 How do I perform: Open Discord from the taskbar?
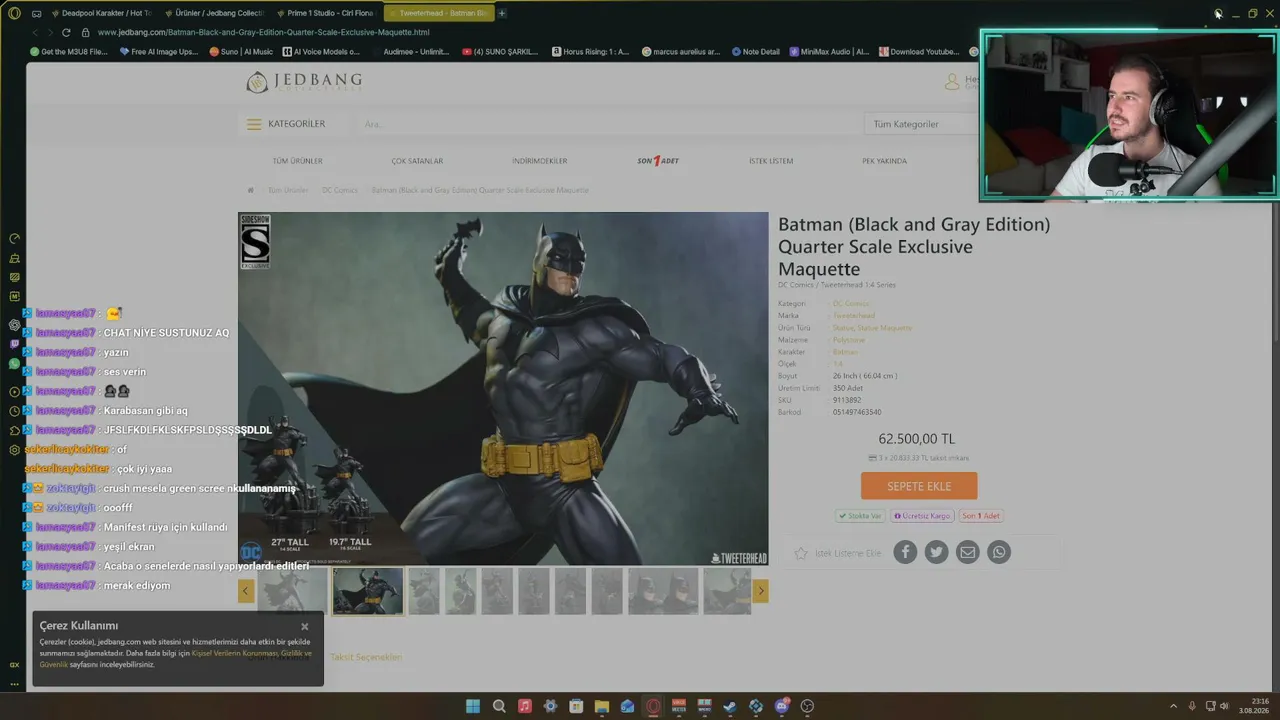coord(782,706)
